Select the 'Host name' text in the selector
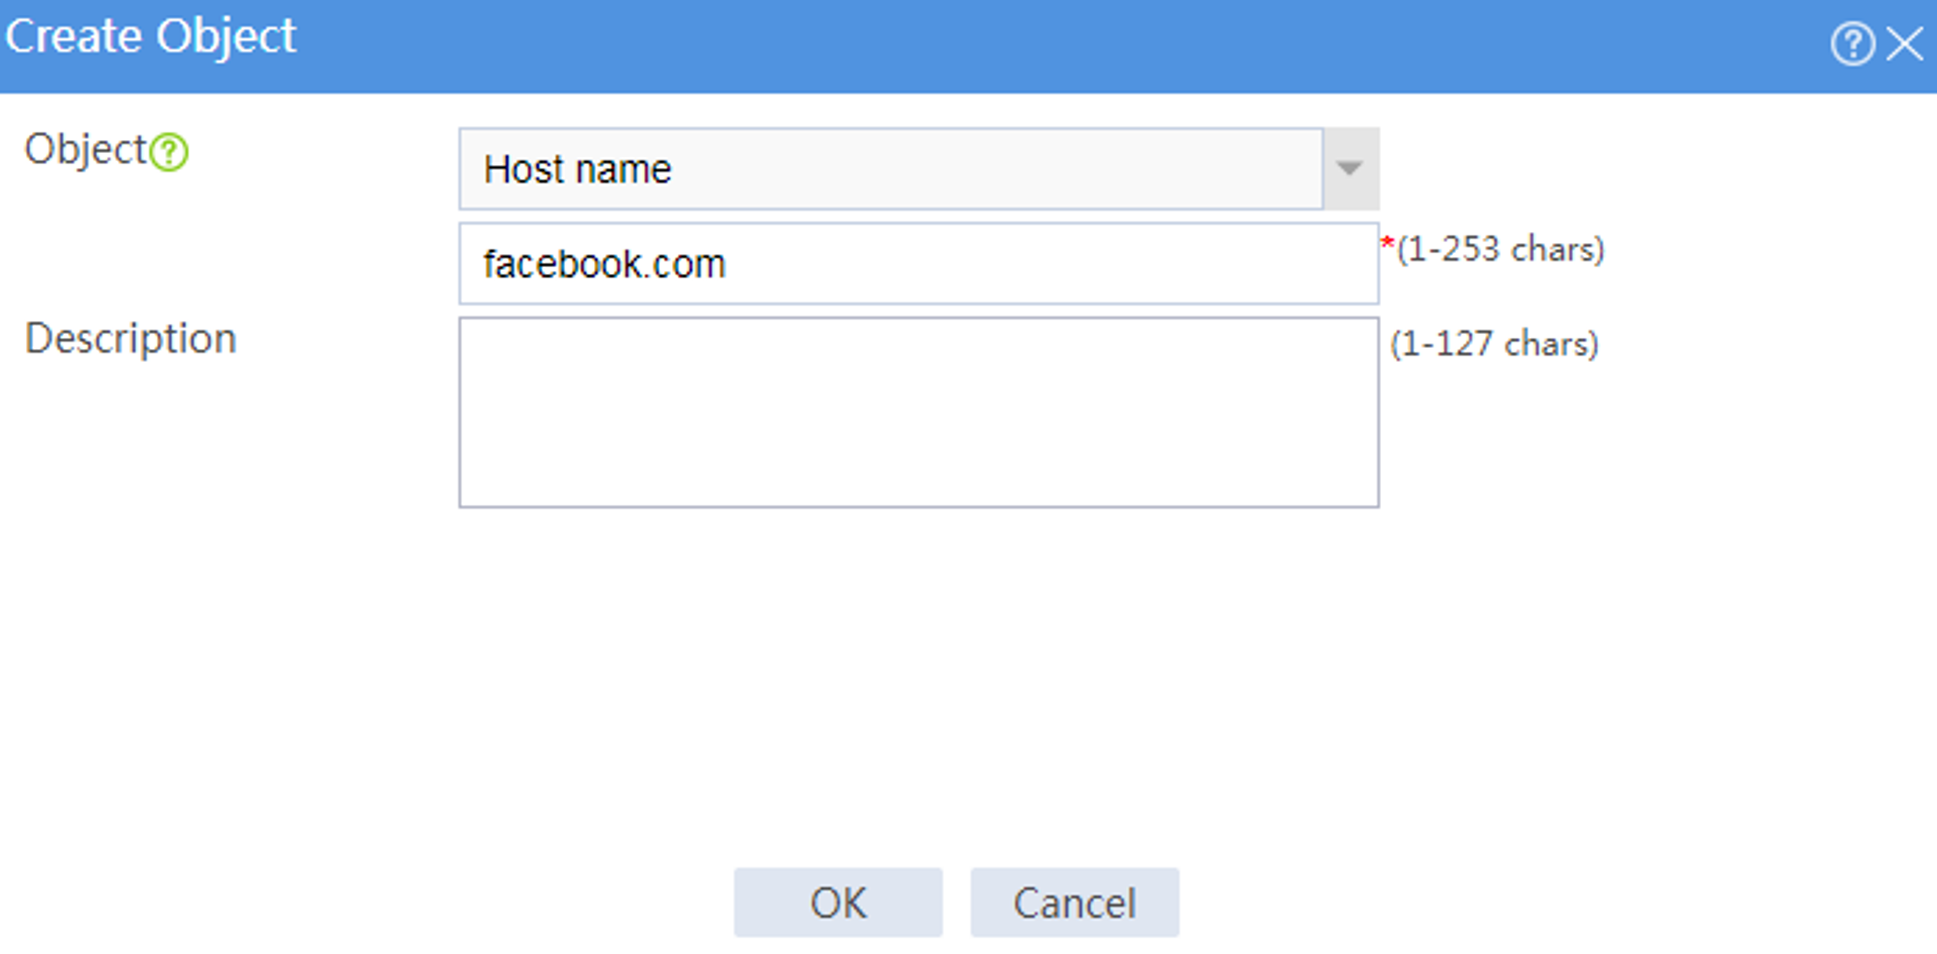1937x954 pixels. click(x=577, y=169)
